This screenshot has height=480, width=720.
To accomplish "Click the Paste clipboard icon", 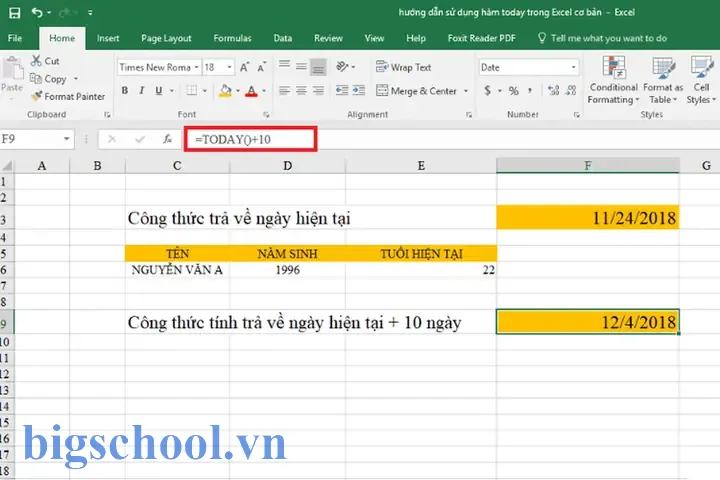I will click(x=12, y=69).
